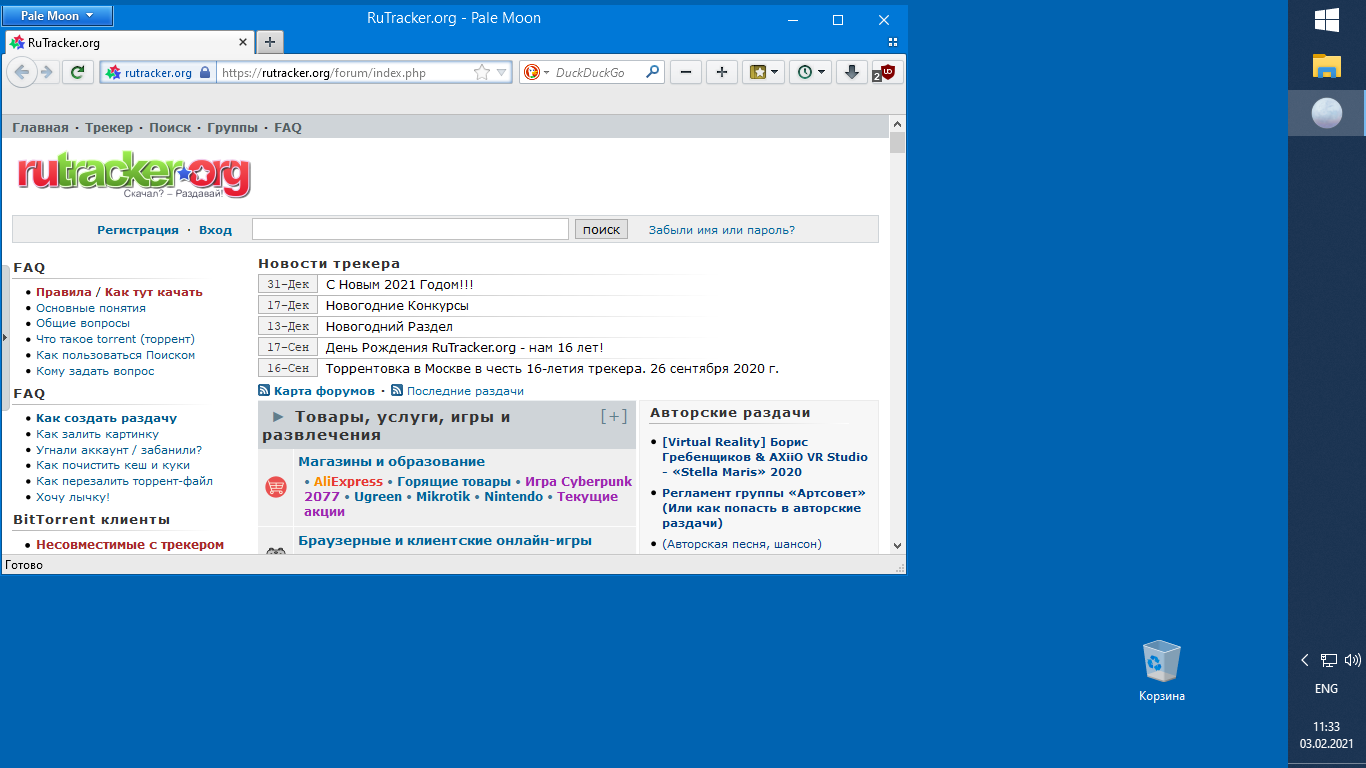The height and width of the screenshot is (768, 1366).
Task: Open the Трекер menu link
Action: [109, 128]
